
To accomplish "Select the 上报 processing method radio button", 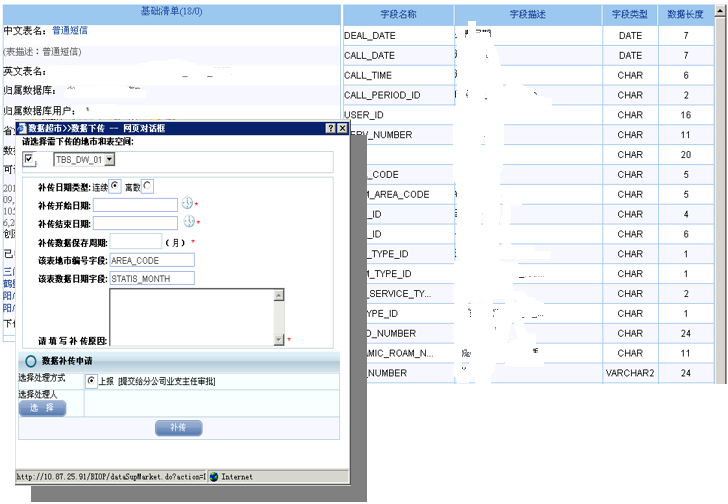I will pos(91,381).
